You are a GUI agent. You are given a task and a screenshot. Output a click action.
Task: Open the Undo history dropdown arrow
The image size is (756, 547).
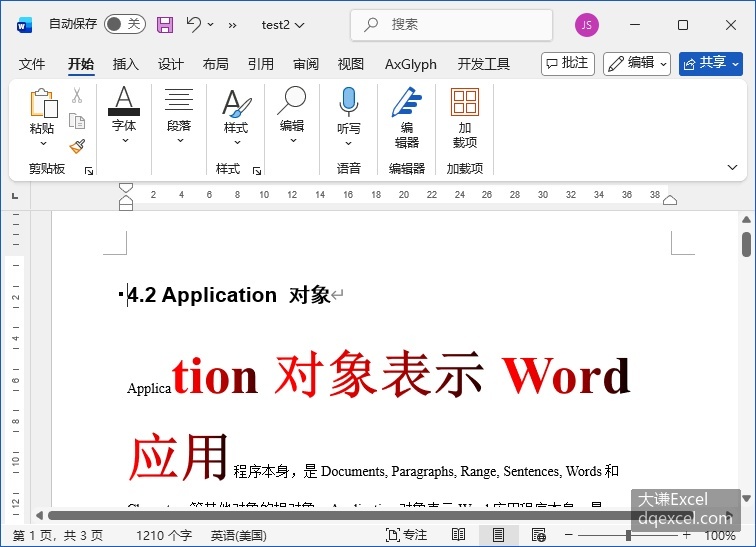click(211, 24)
